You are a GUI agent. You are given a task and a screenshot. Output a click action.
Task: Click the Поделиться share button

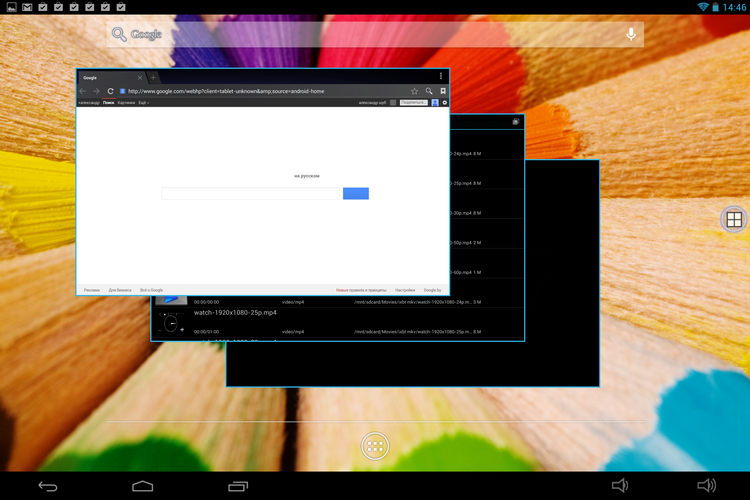[x=414, y=102]
